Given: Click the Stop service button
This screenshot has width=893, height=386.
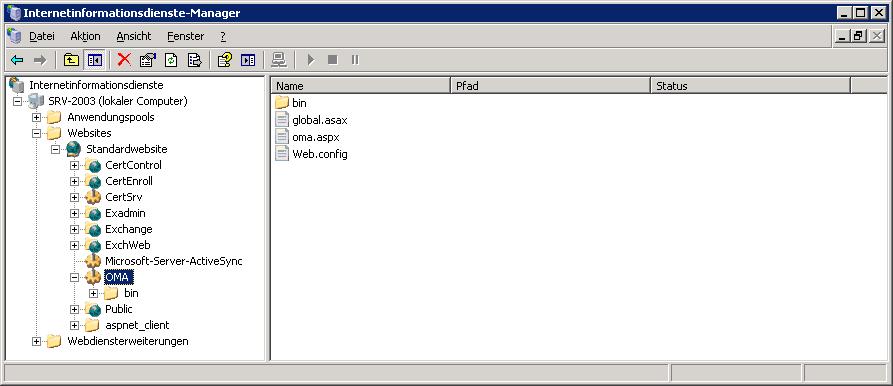Looking at the screenshot, I should 333,60.
